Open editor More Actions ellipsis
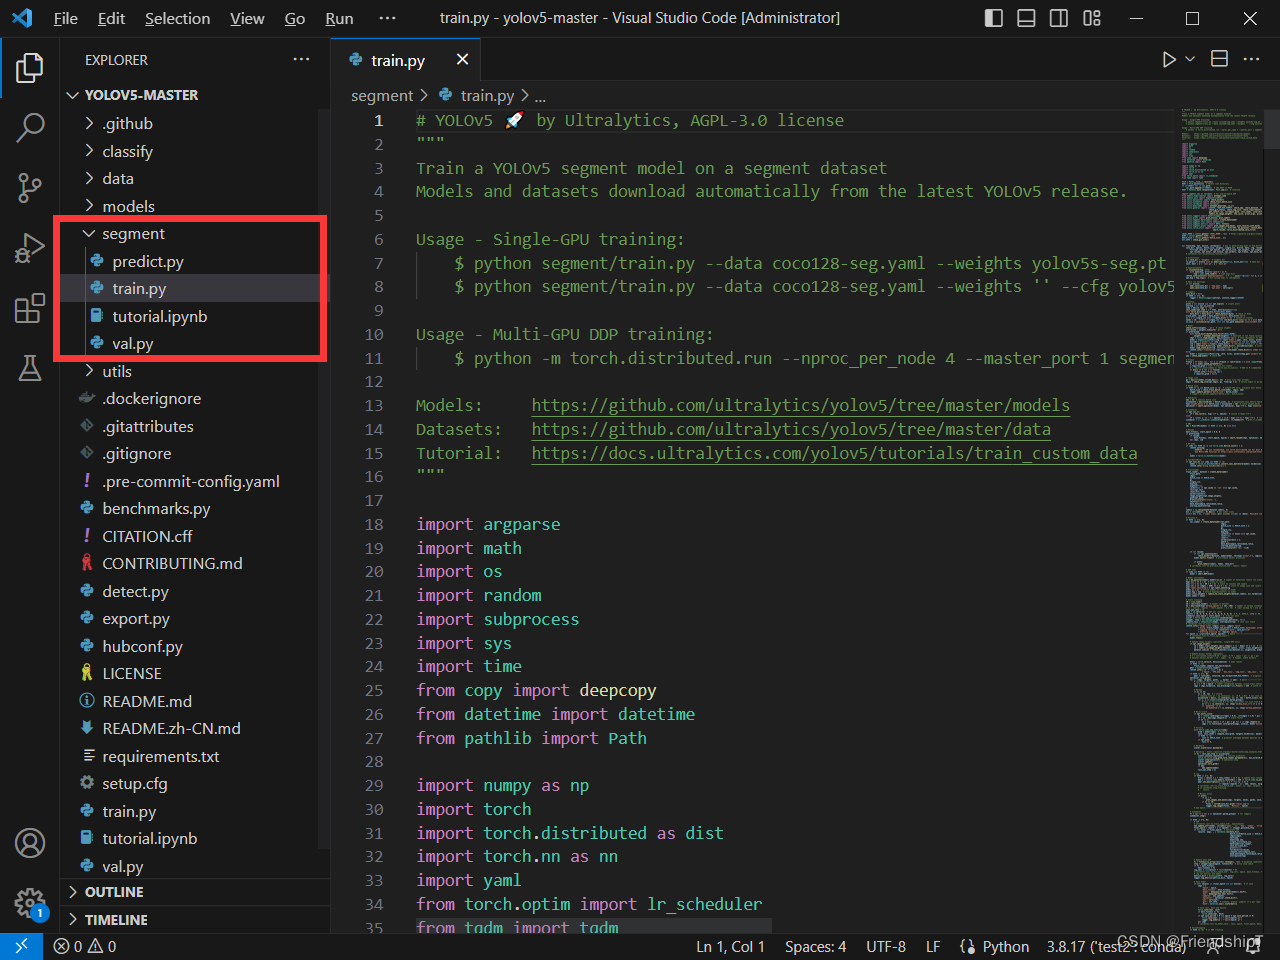 1251,60
